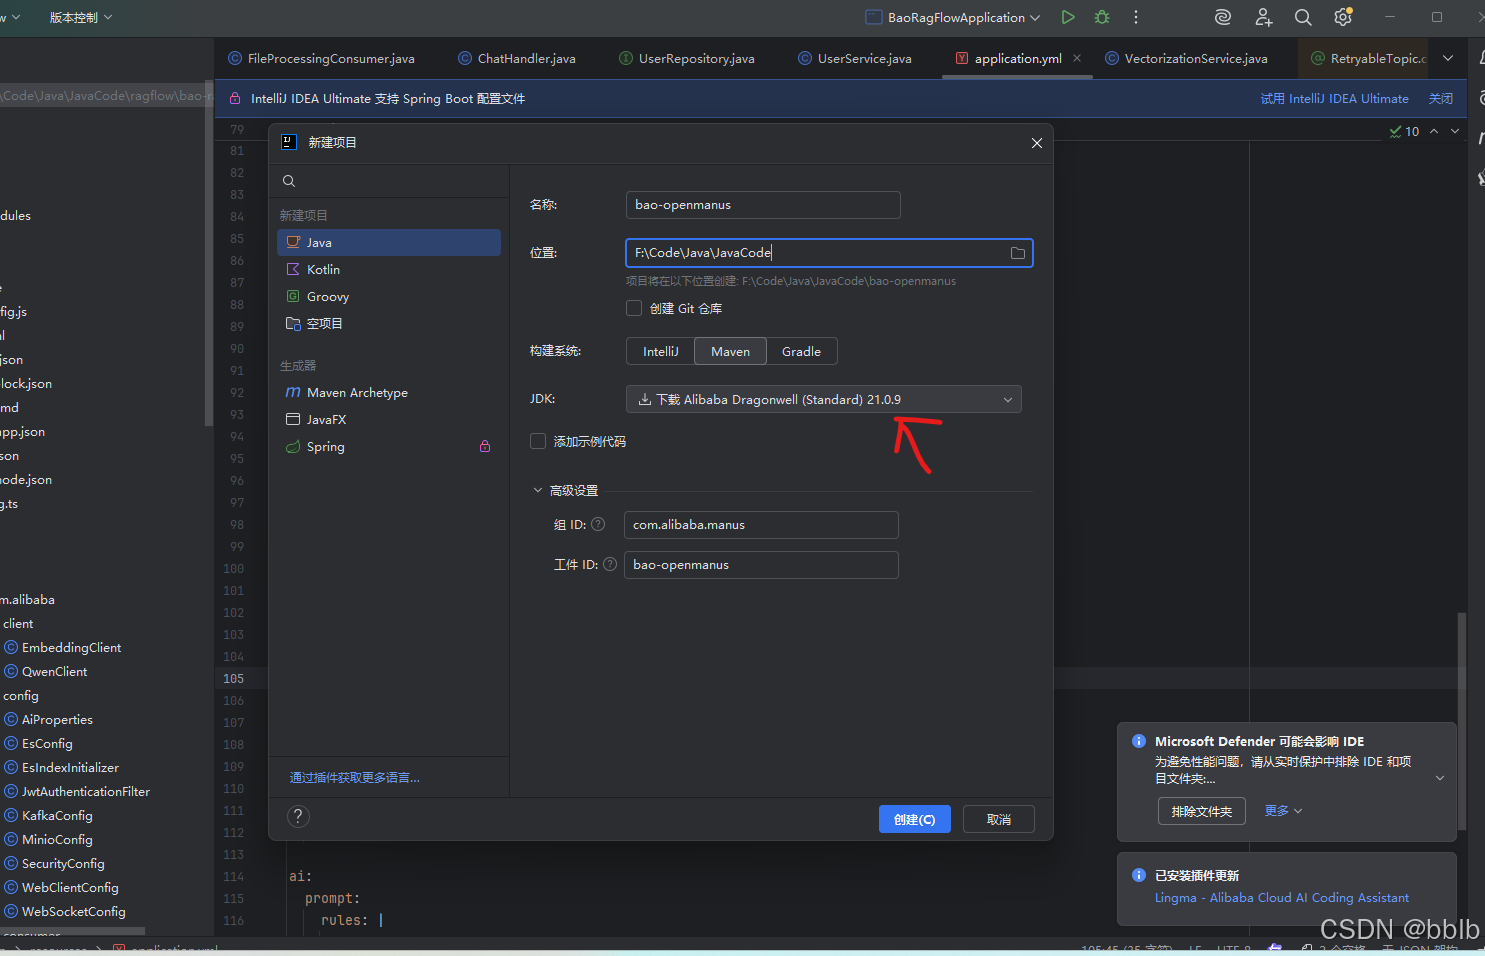1485x956 pixels.
Task: Click the Microsoft Defender notification info icon
Action: pos(1138,741)
